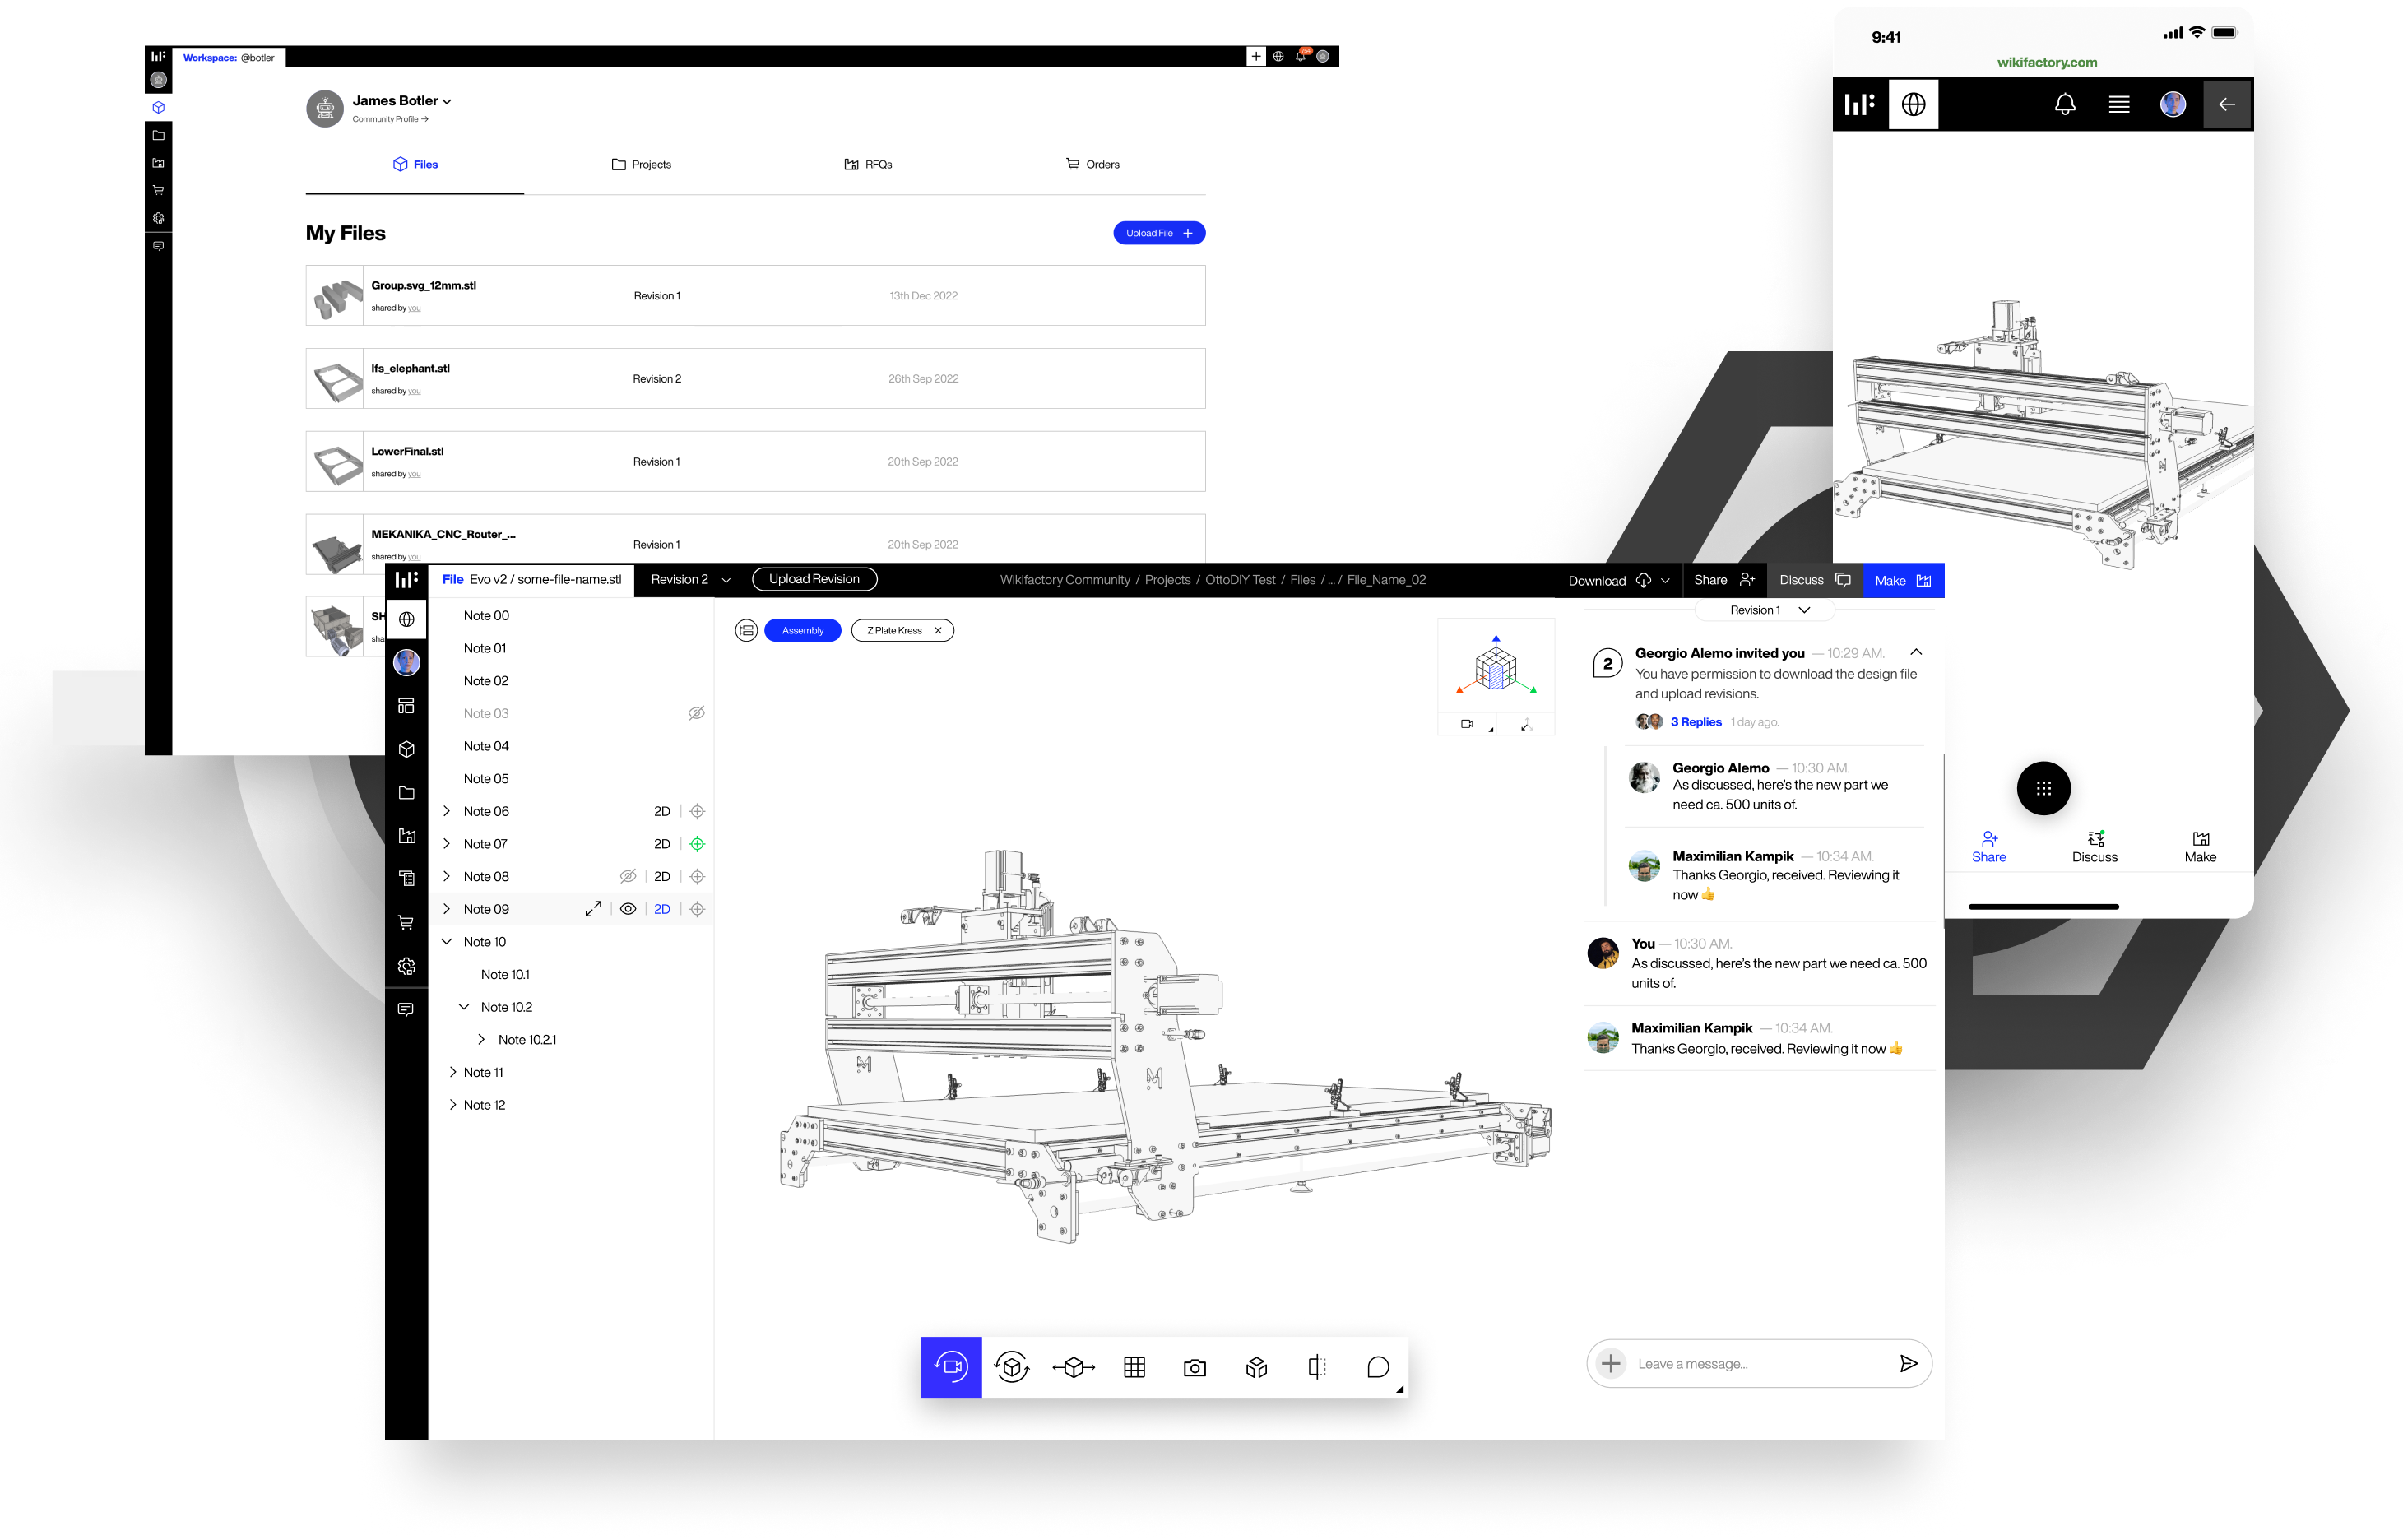2403x1540 pixels.
Task: Click the comment/annotation bubble icon
Action: point(1382,1366)
